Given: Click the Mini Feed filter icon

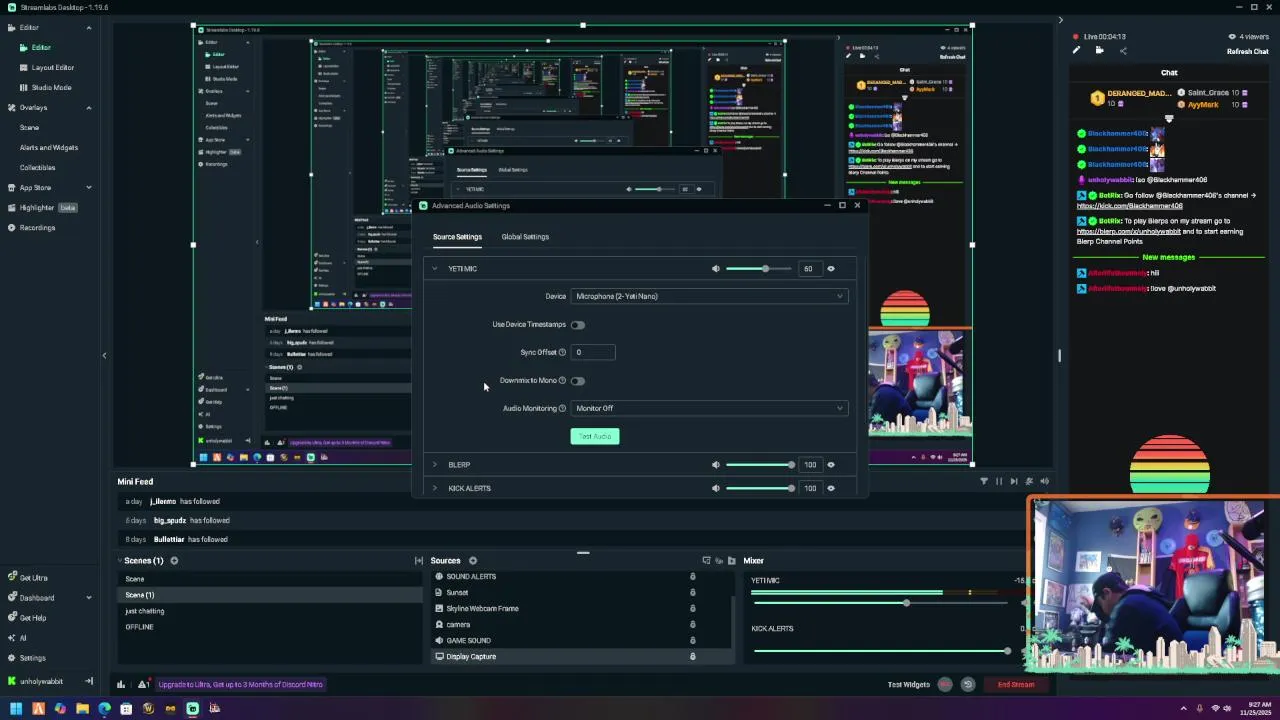Looking at the screenshot, I should pyautogui.click(x=984, y=482).
